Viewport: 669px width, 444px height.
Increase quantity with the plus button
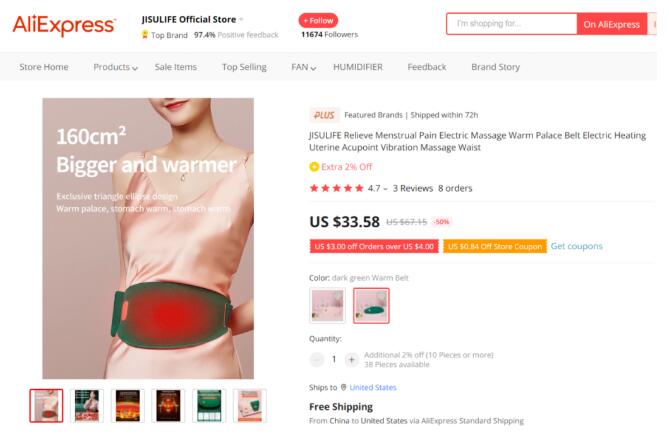pos(352,360)
